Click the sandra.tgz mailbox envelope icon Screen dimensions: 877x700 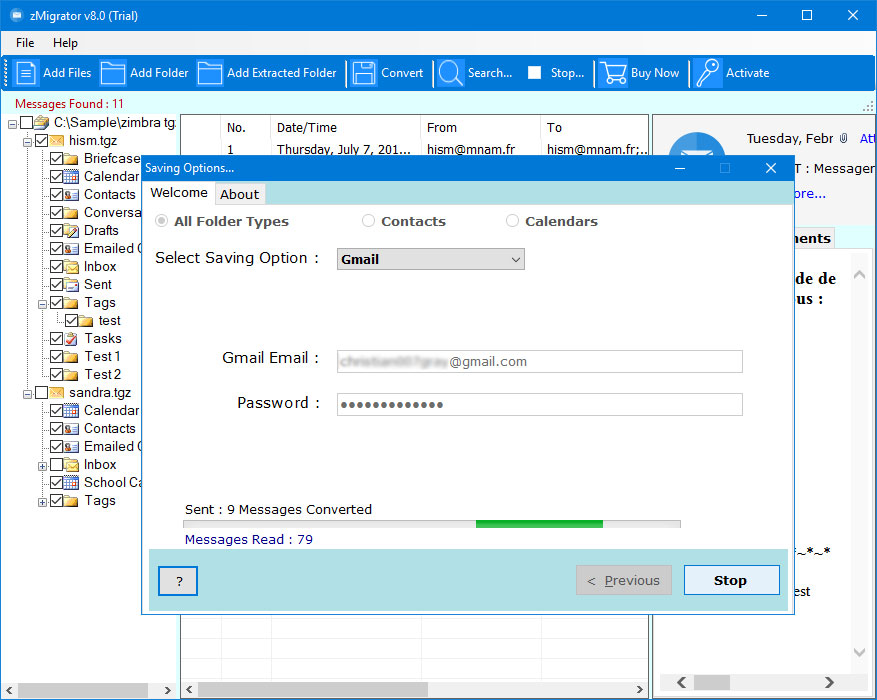click(x=56, y=392)
